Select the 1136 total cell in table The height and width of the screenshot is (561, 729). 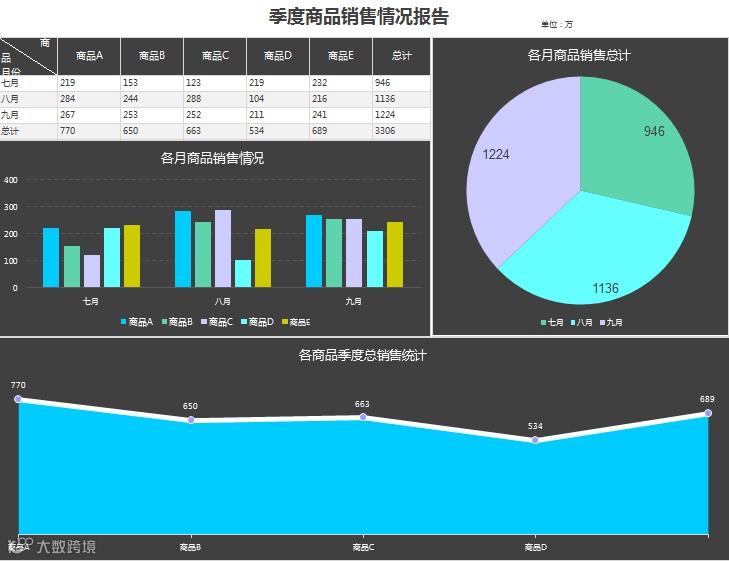coord(402,99)
